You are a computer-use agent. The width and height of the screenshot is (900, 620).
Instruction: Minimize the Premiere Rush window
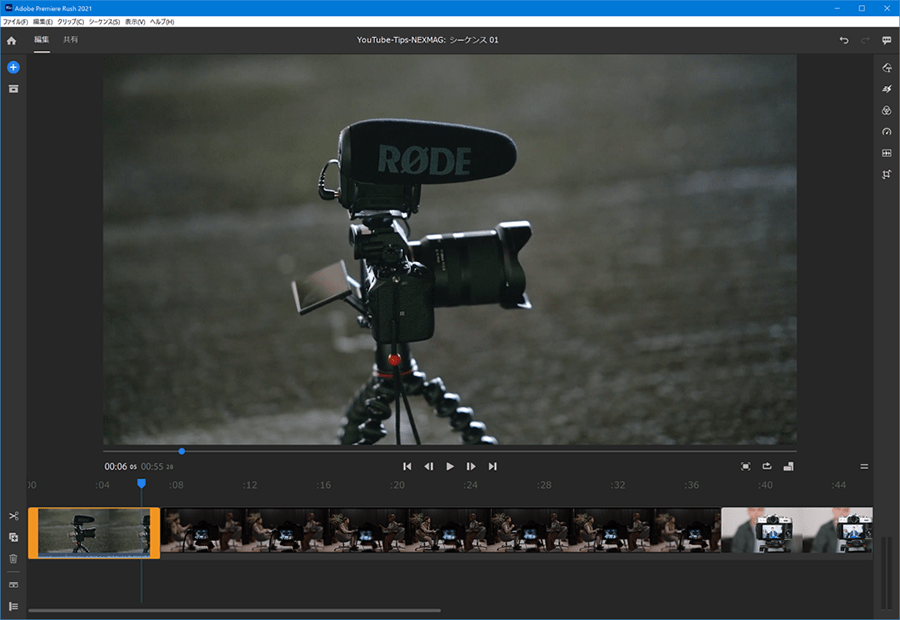[837, 8]
